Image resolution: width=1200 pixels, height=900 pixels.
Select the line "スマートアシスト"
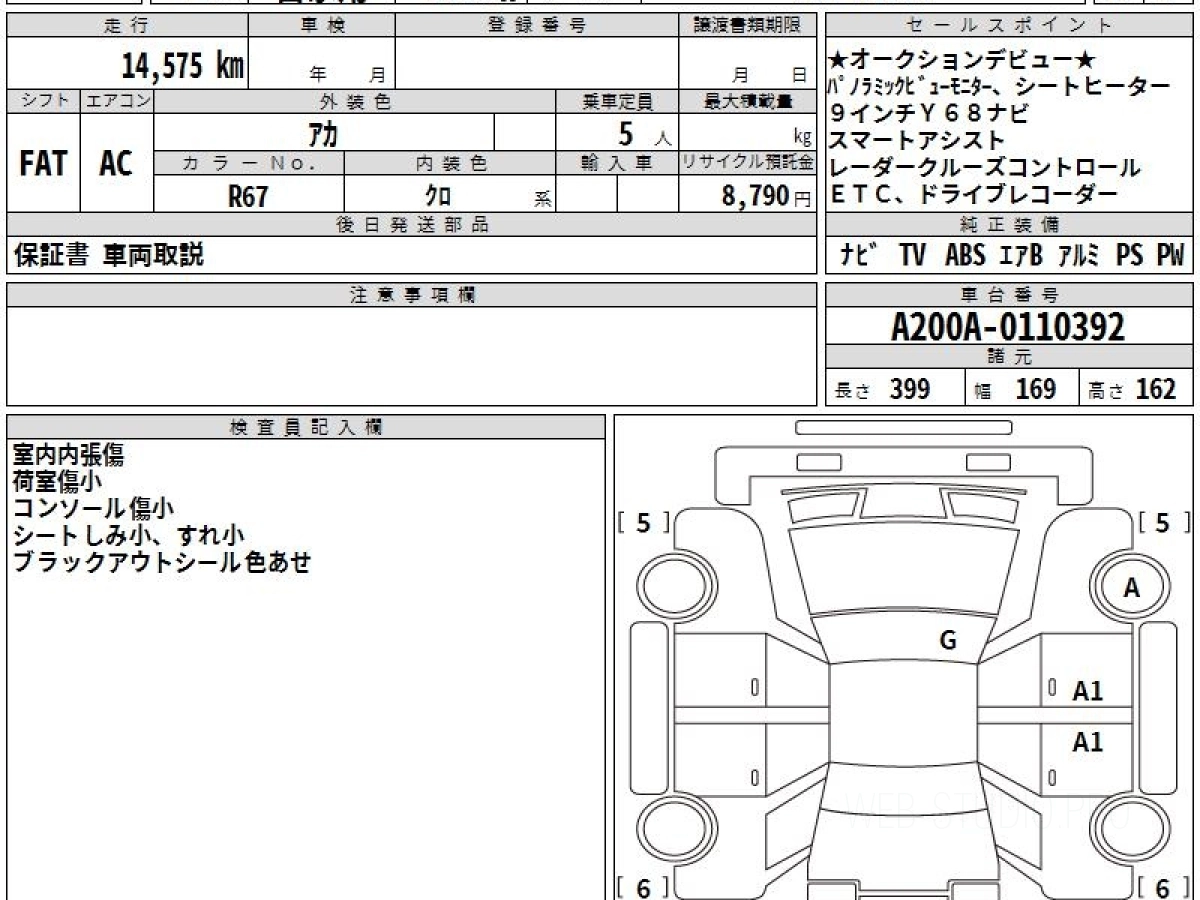pyautogui.click(x=917, y=140)
